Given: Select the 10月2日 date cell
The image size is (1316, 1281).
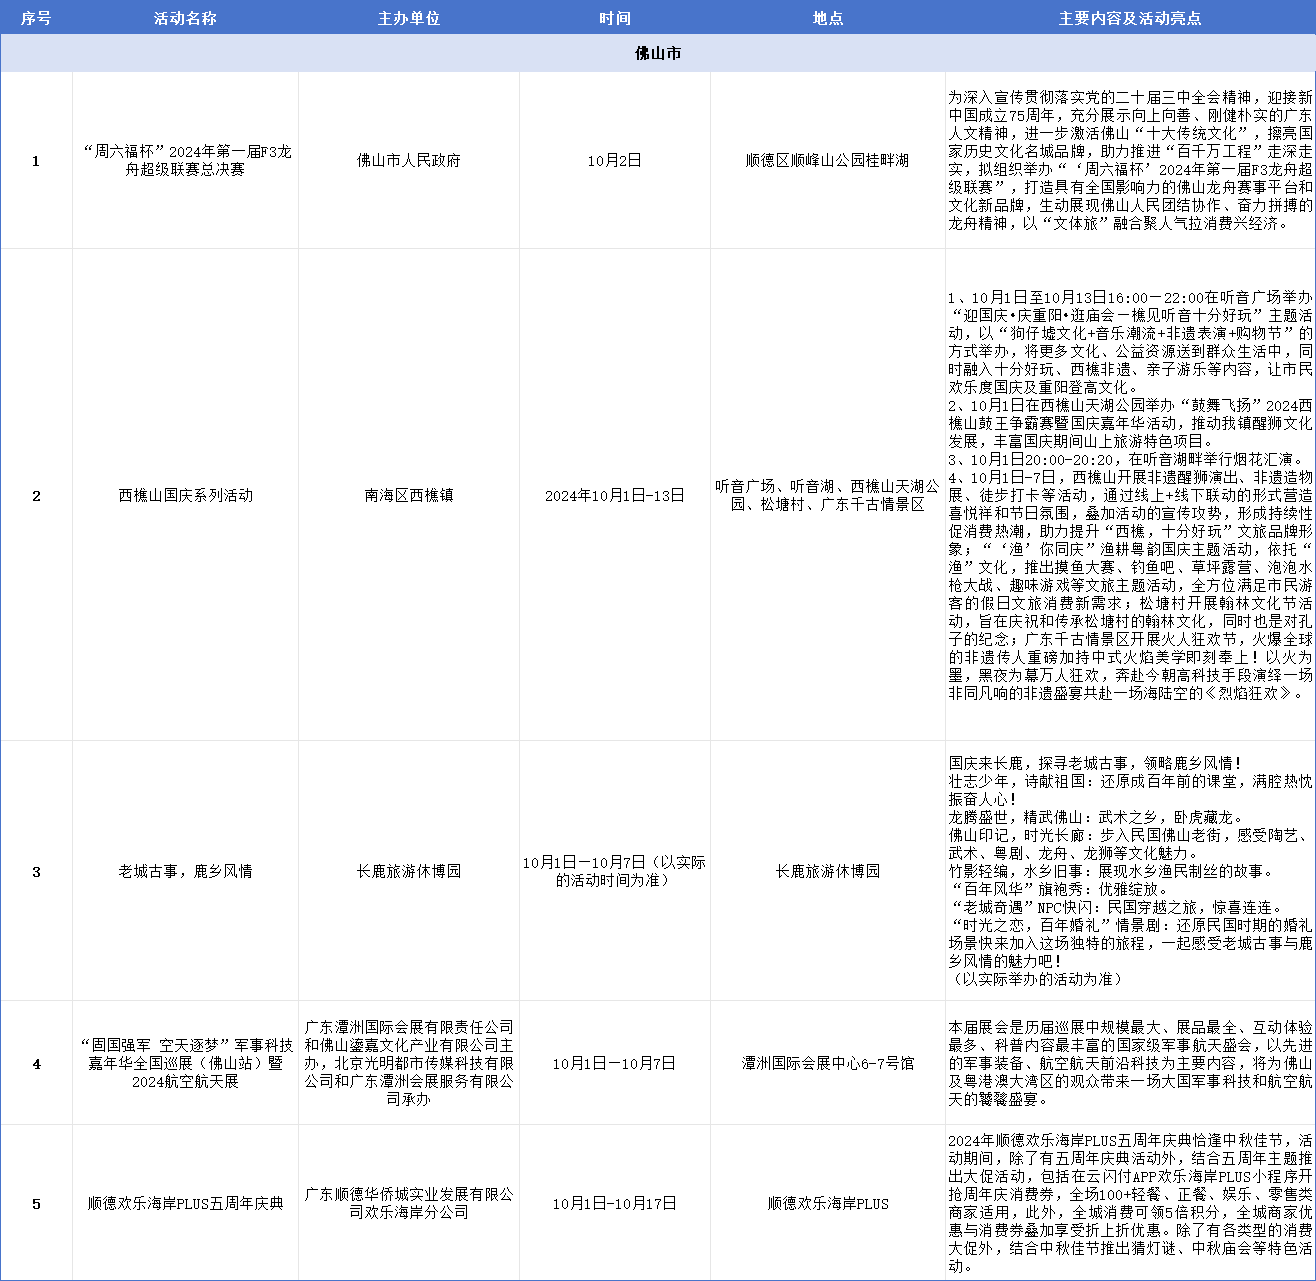Looking at the screenshot, I should pyautogui.click(x=614, y=160).
